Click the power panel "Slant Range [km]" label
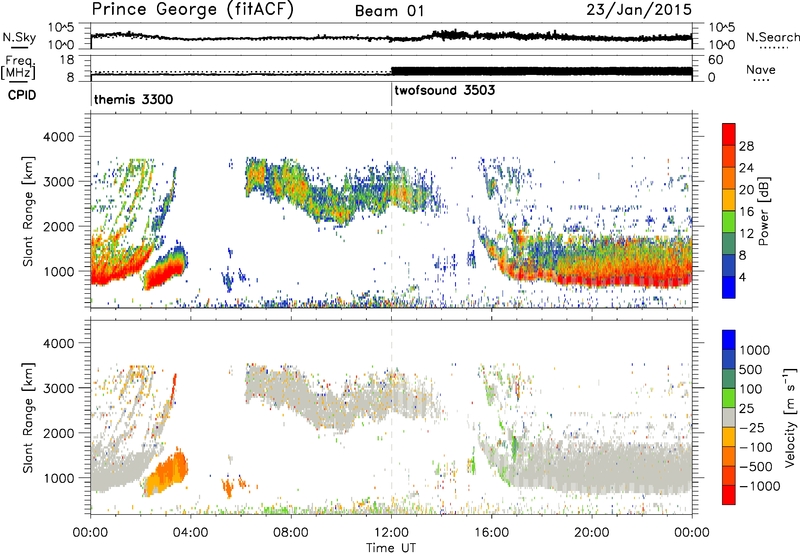Viewport: 800px width, 554px height. pyautogui.click(x=28, y=211)
